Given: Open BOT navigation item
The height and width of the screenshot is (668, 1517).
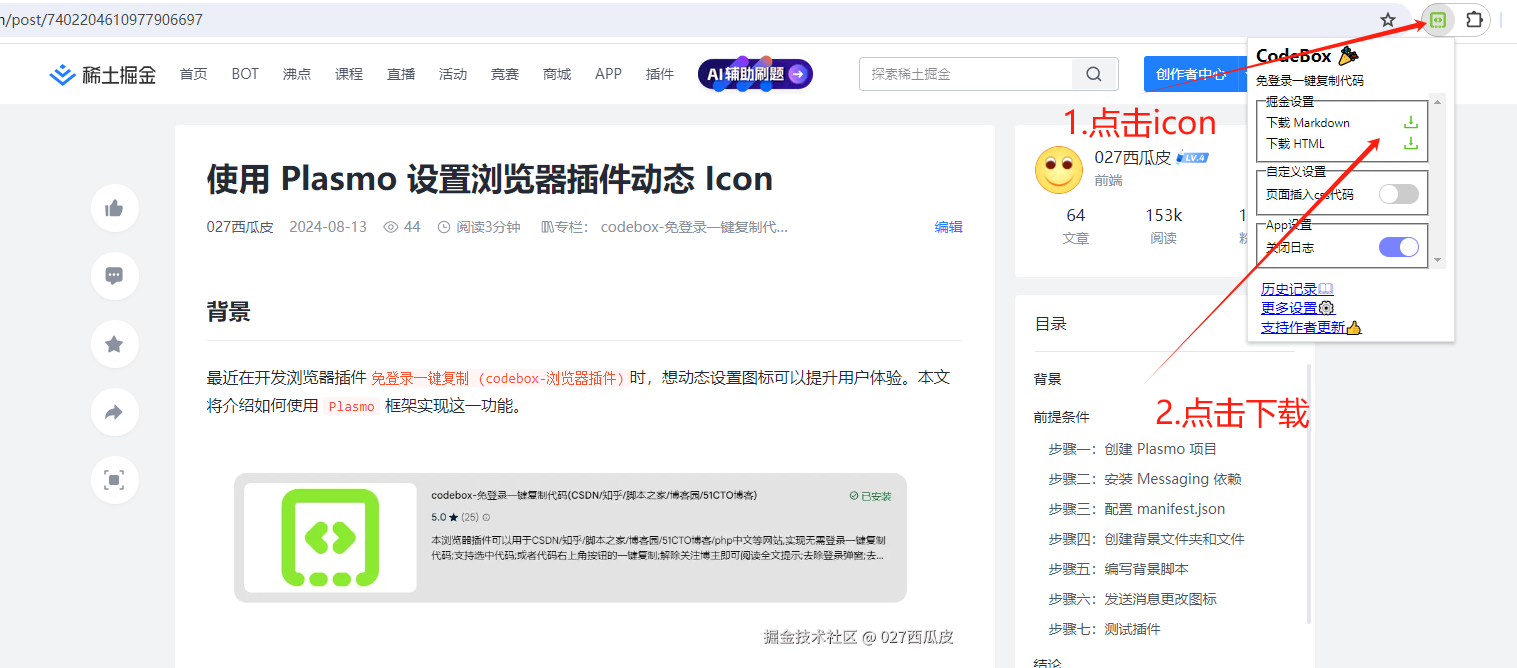Looking at the screenshot, I should [245, 74].
